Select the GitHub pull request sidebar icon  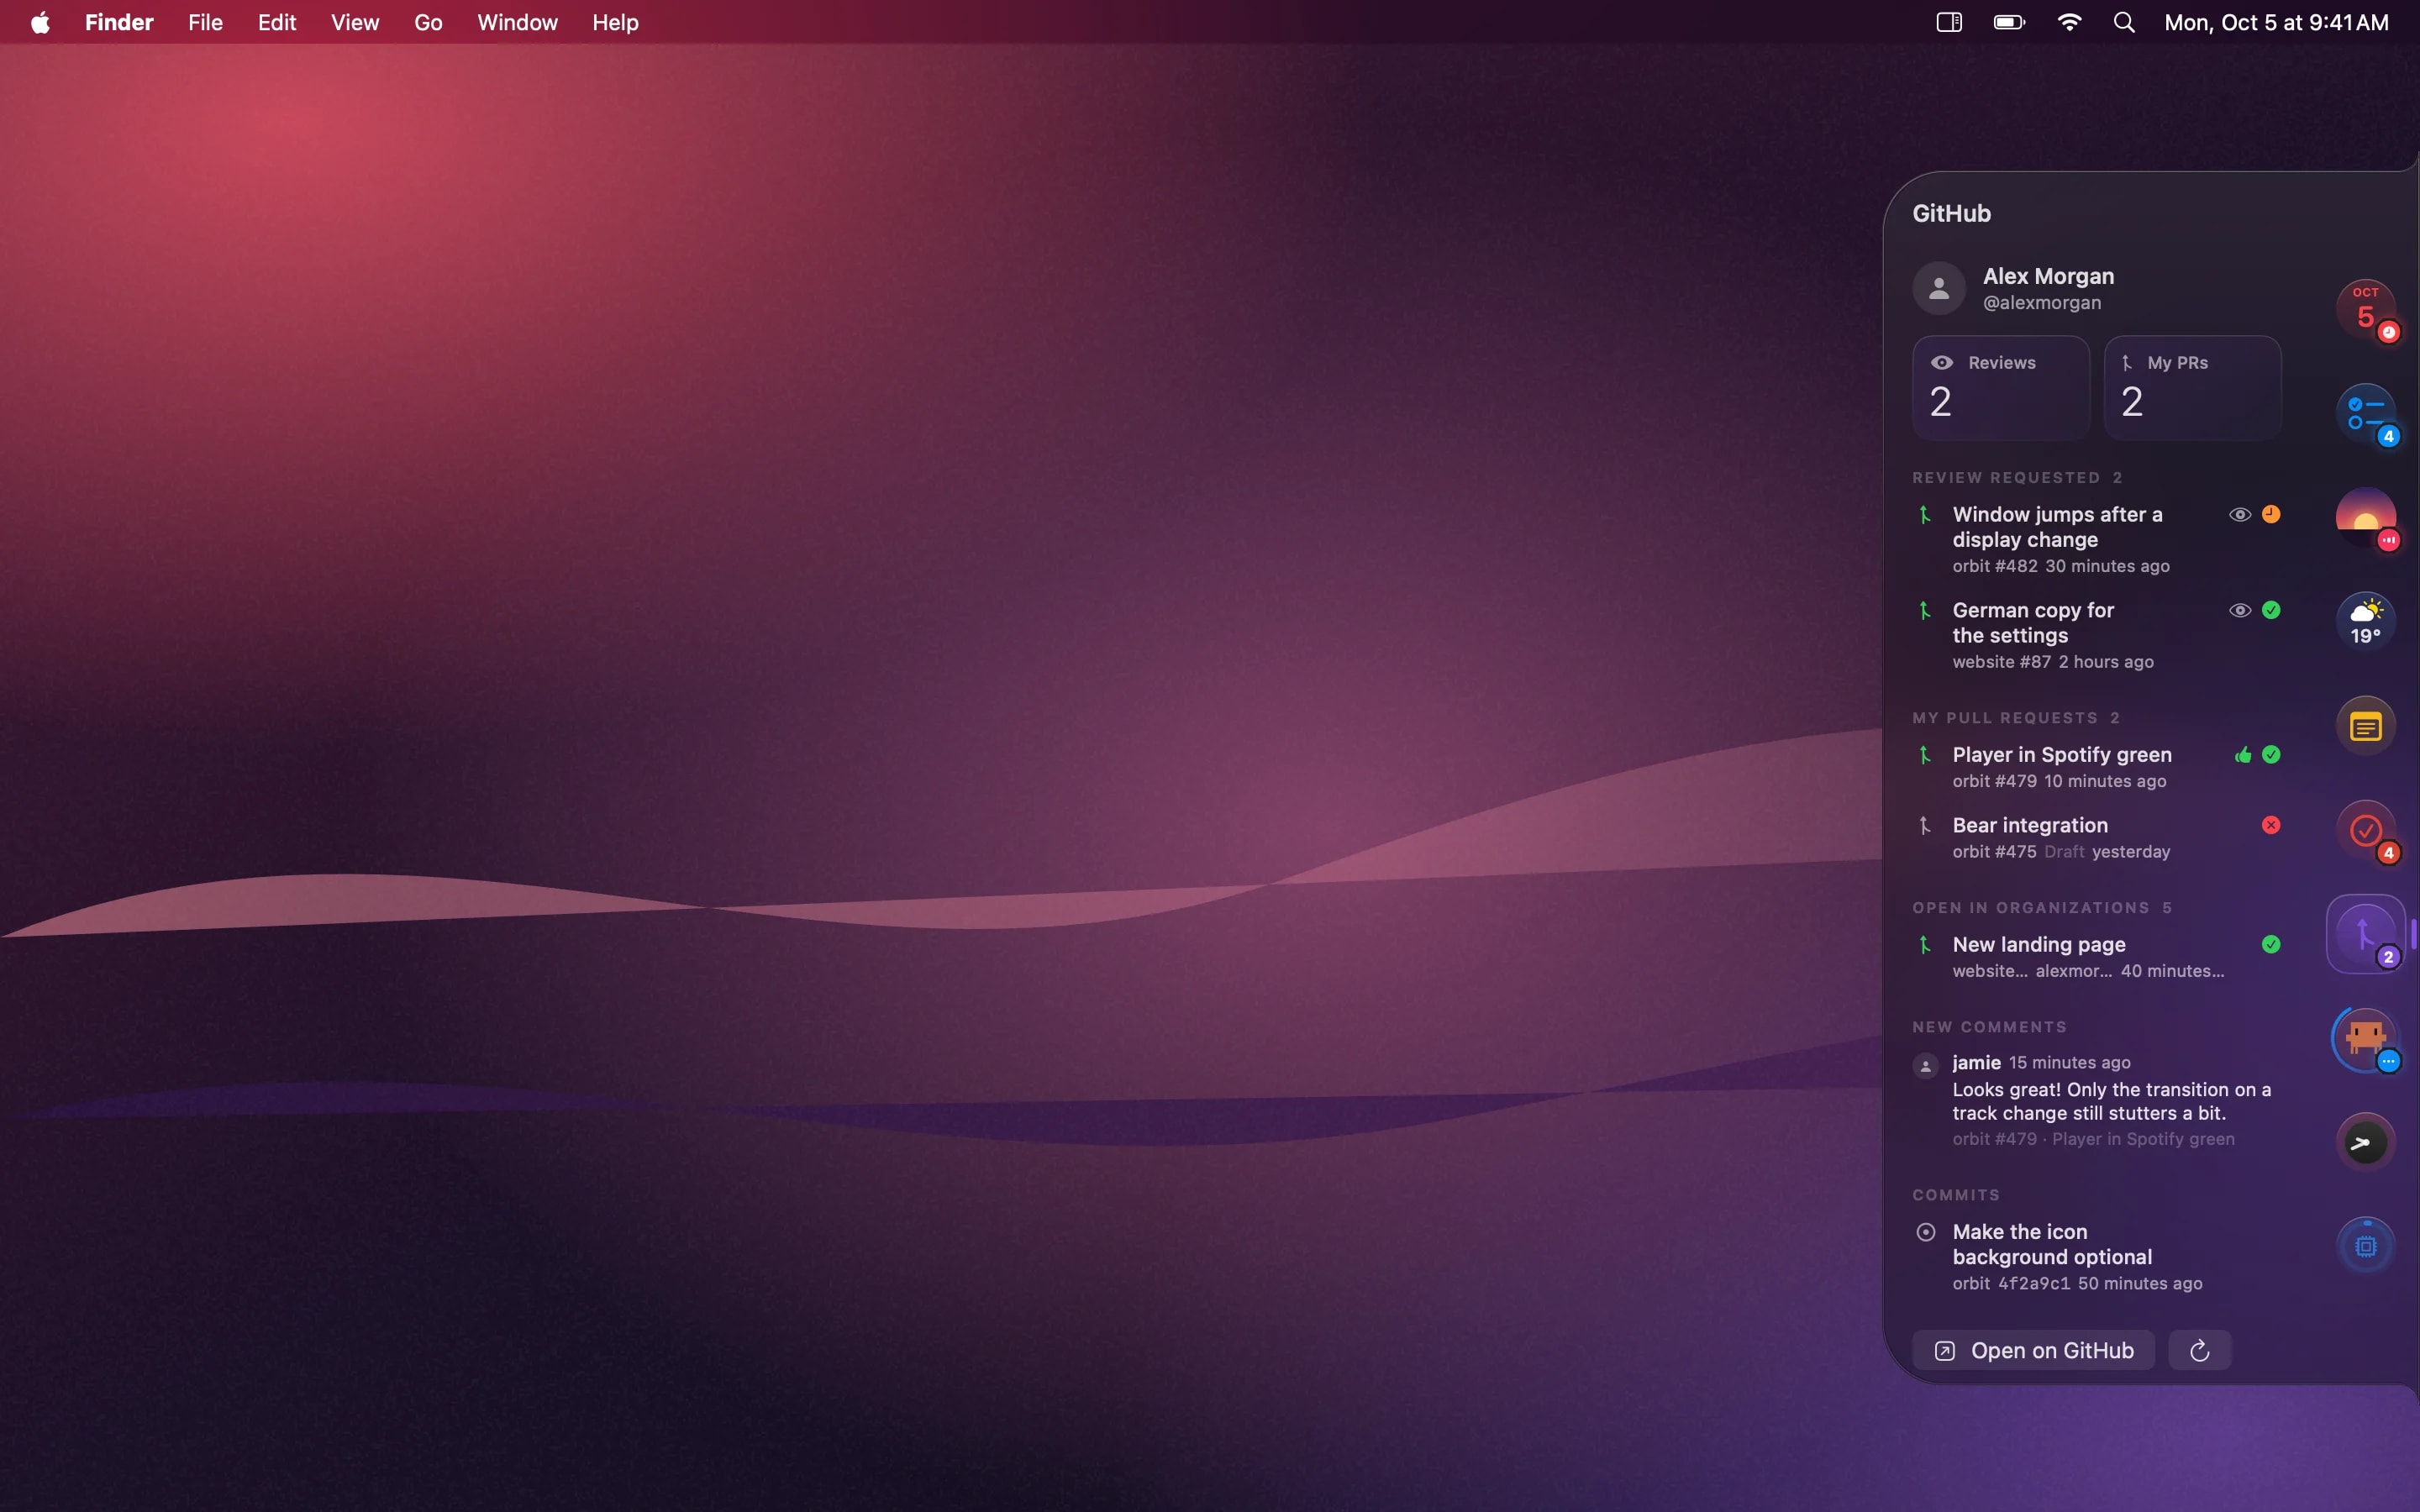click(x=2365, y=934)
